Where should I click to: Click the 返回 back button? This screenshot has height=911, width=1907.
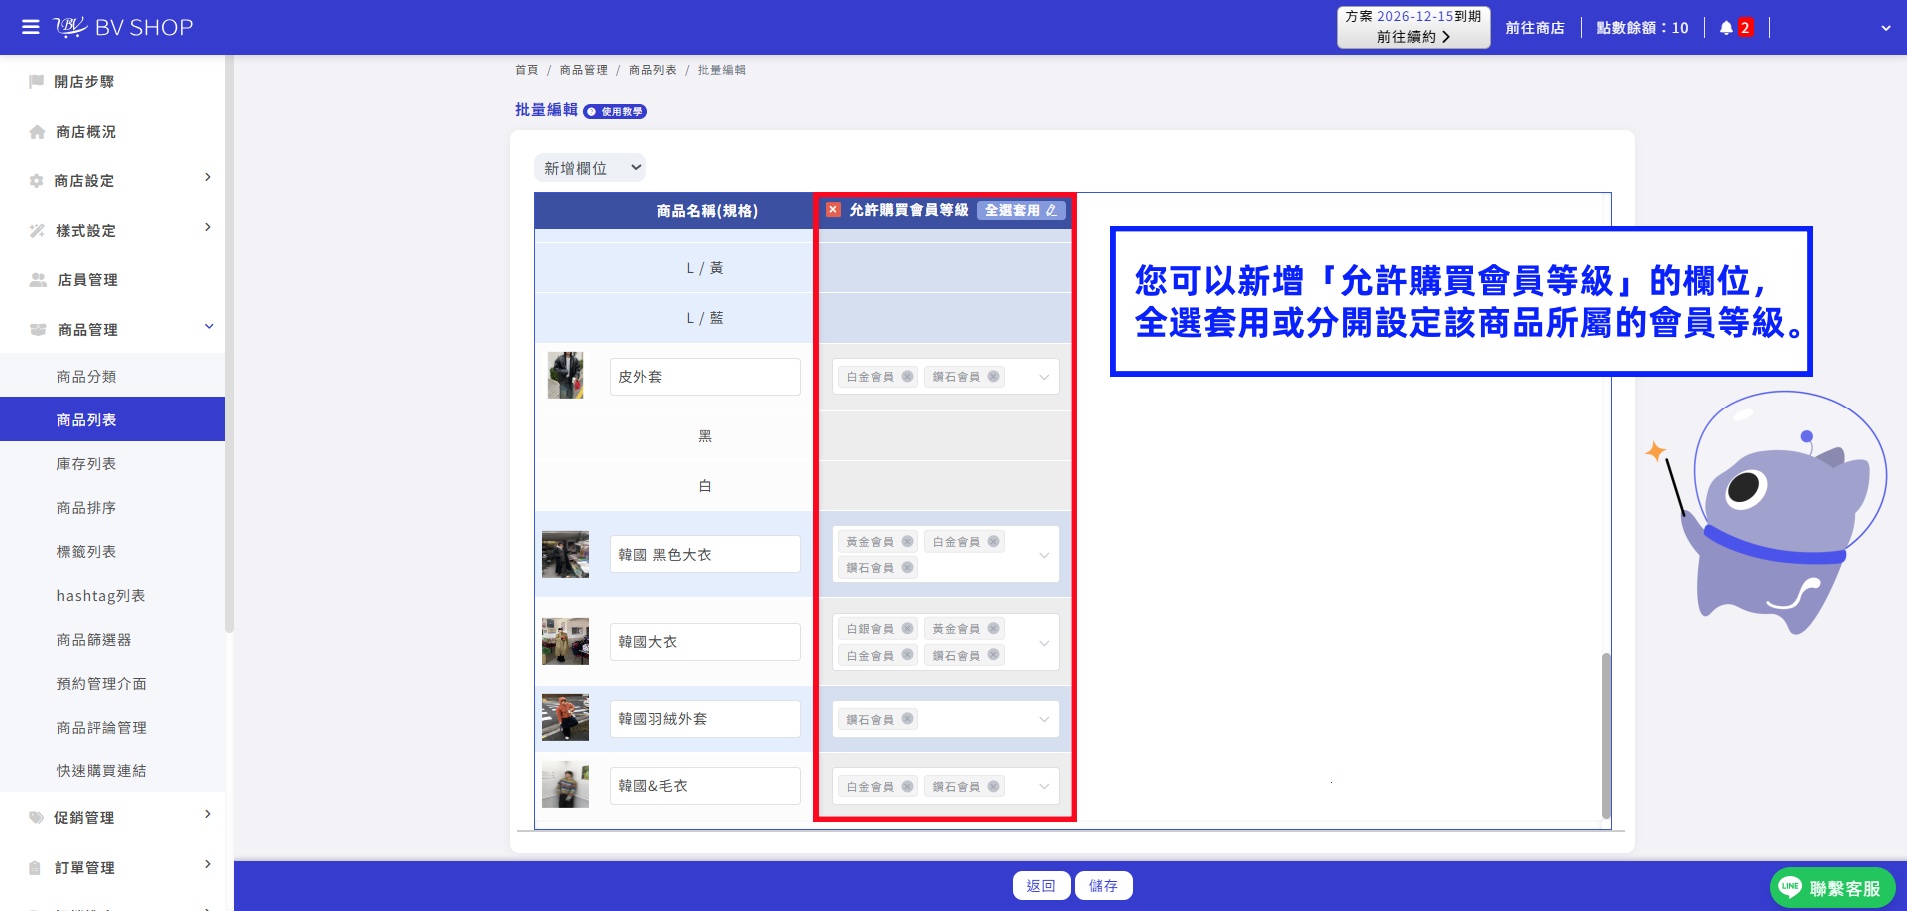pos(1041,886)
